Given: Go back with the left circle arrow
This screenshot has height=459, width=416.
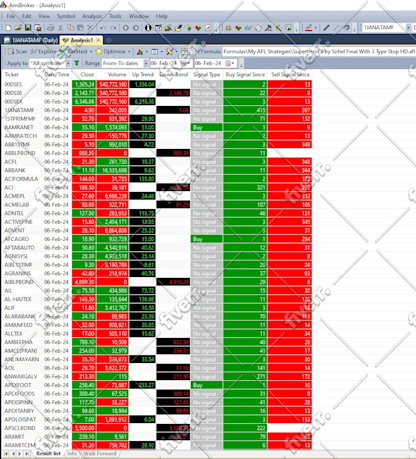Looking at the screenshot, I should [126, 28].
